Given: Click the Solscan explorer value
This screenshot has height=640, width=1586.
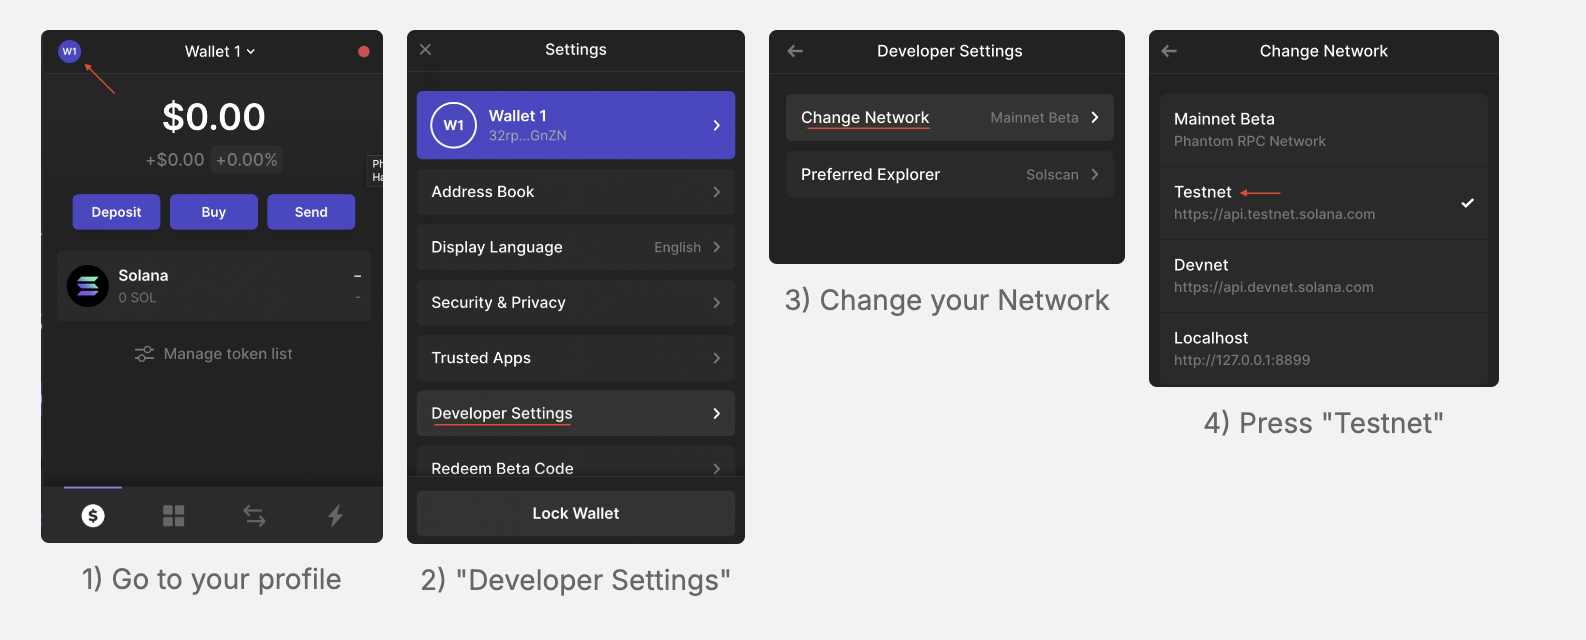Looking at the screenshot, I should point(1052,174).
